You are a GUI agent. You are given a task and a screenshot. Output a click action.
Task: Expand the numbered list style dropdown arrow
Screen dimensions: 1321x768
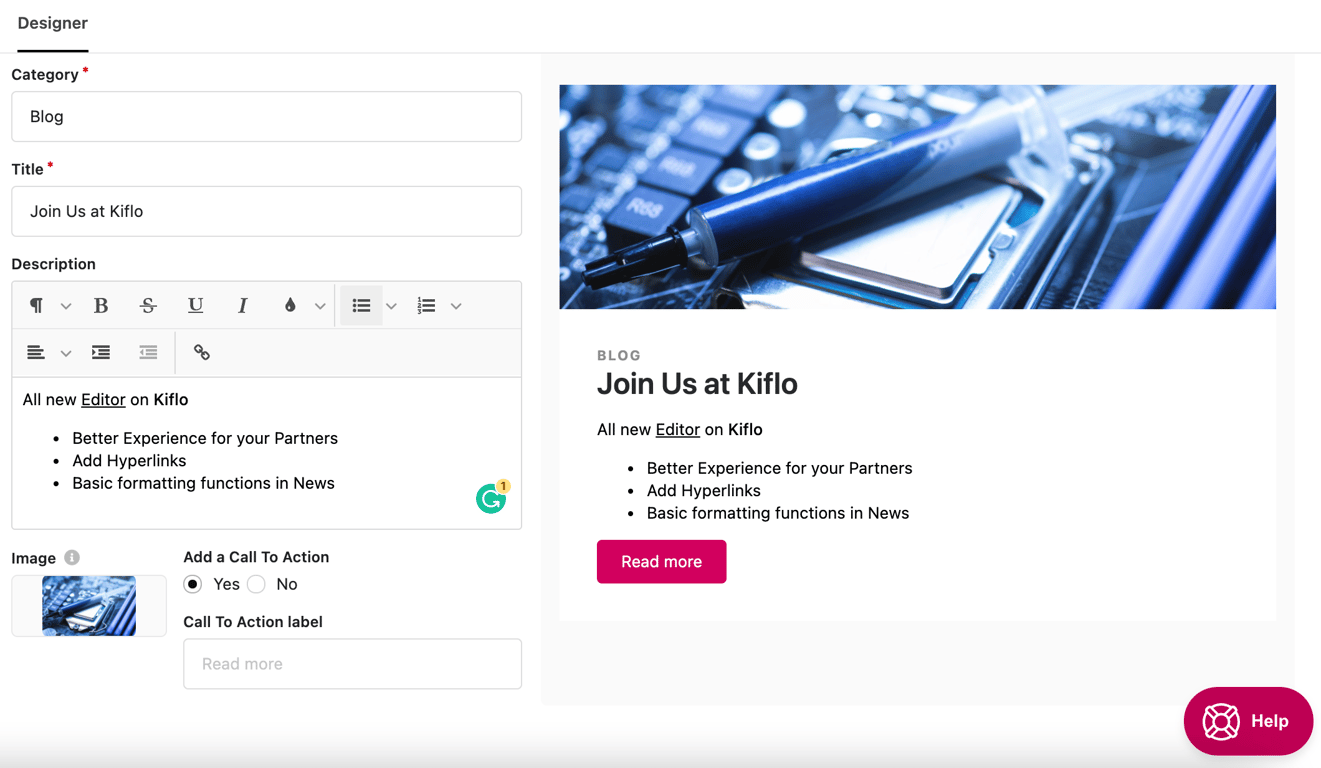[456, 306]
